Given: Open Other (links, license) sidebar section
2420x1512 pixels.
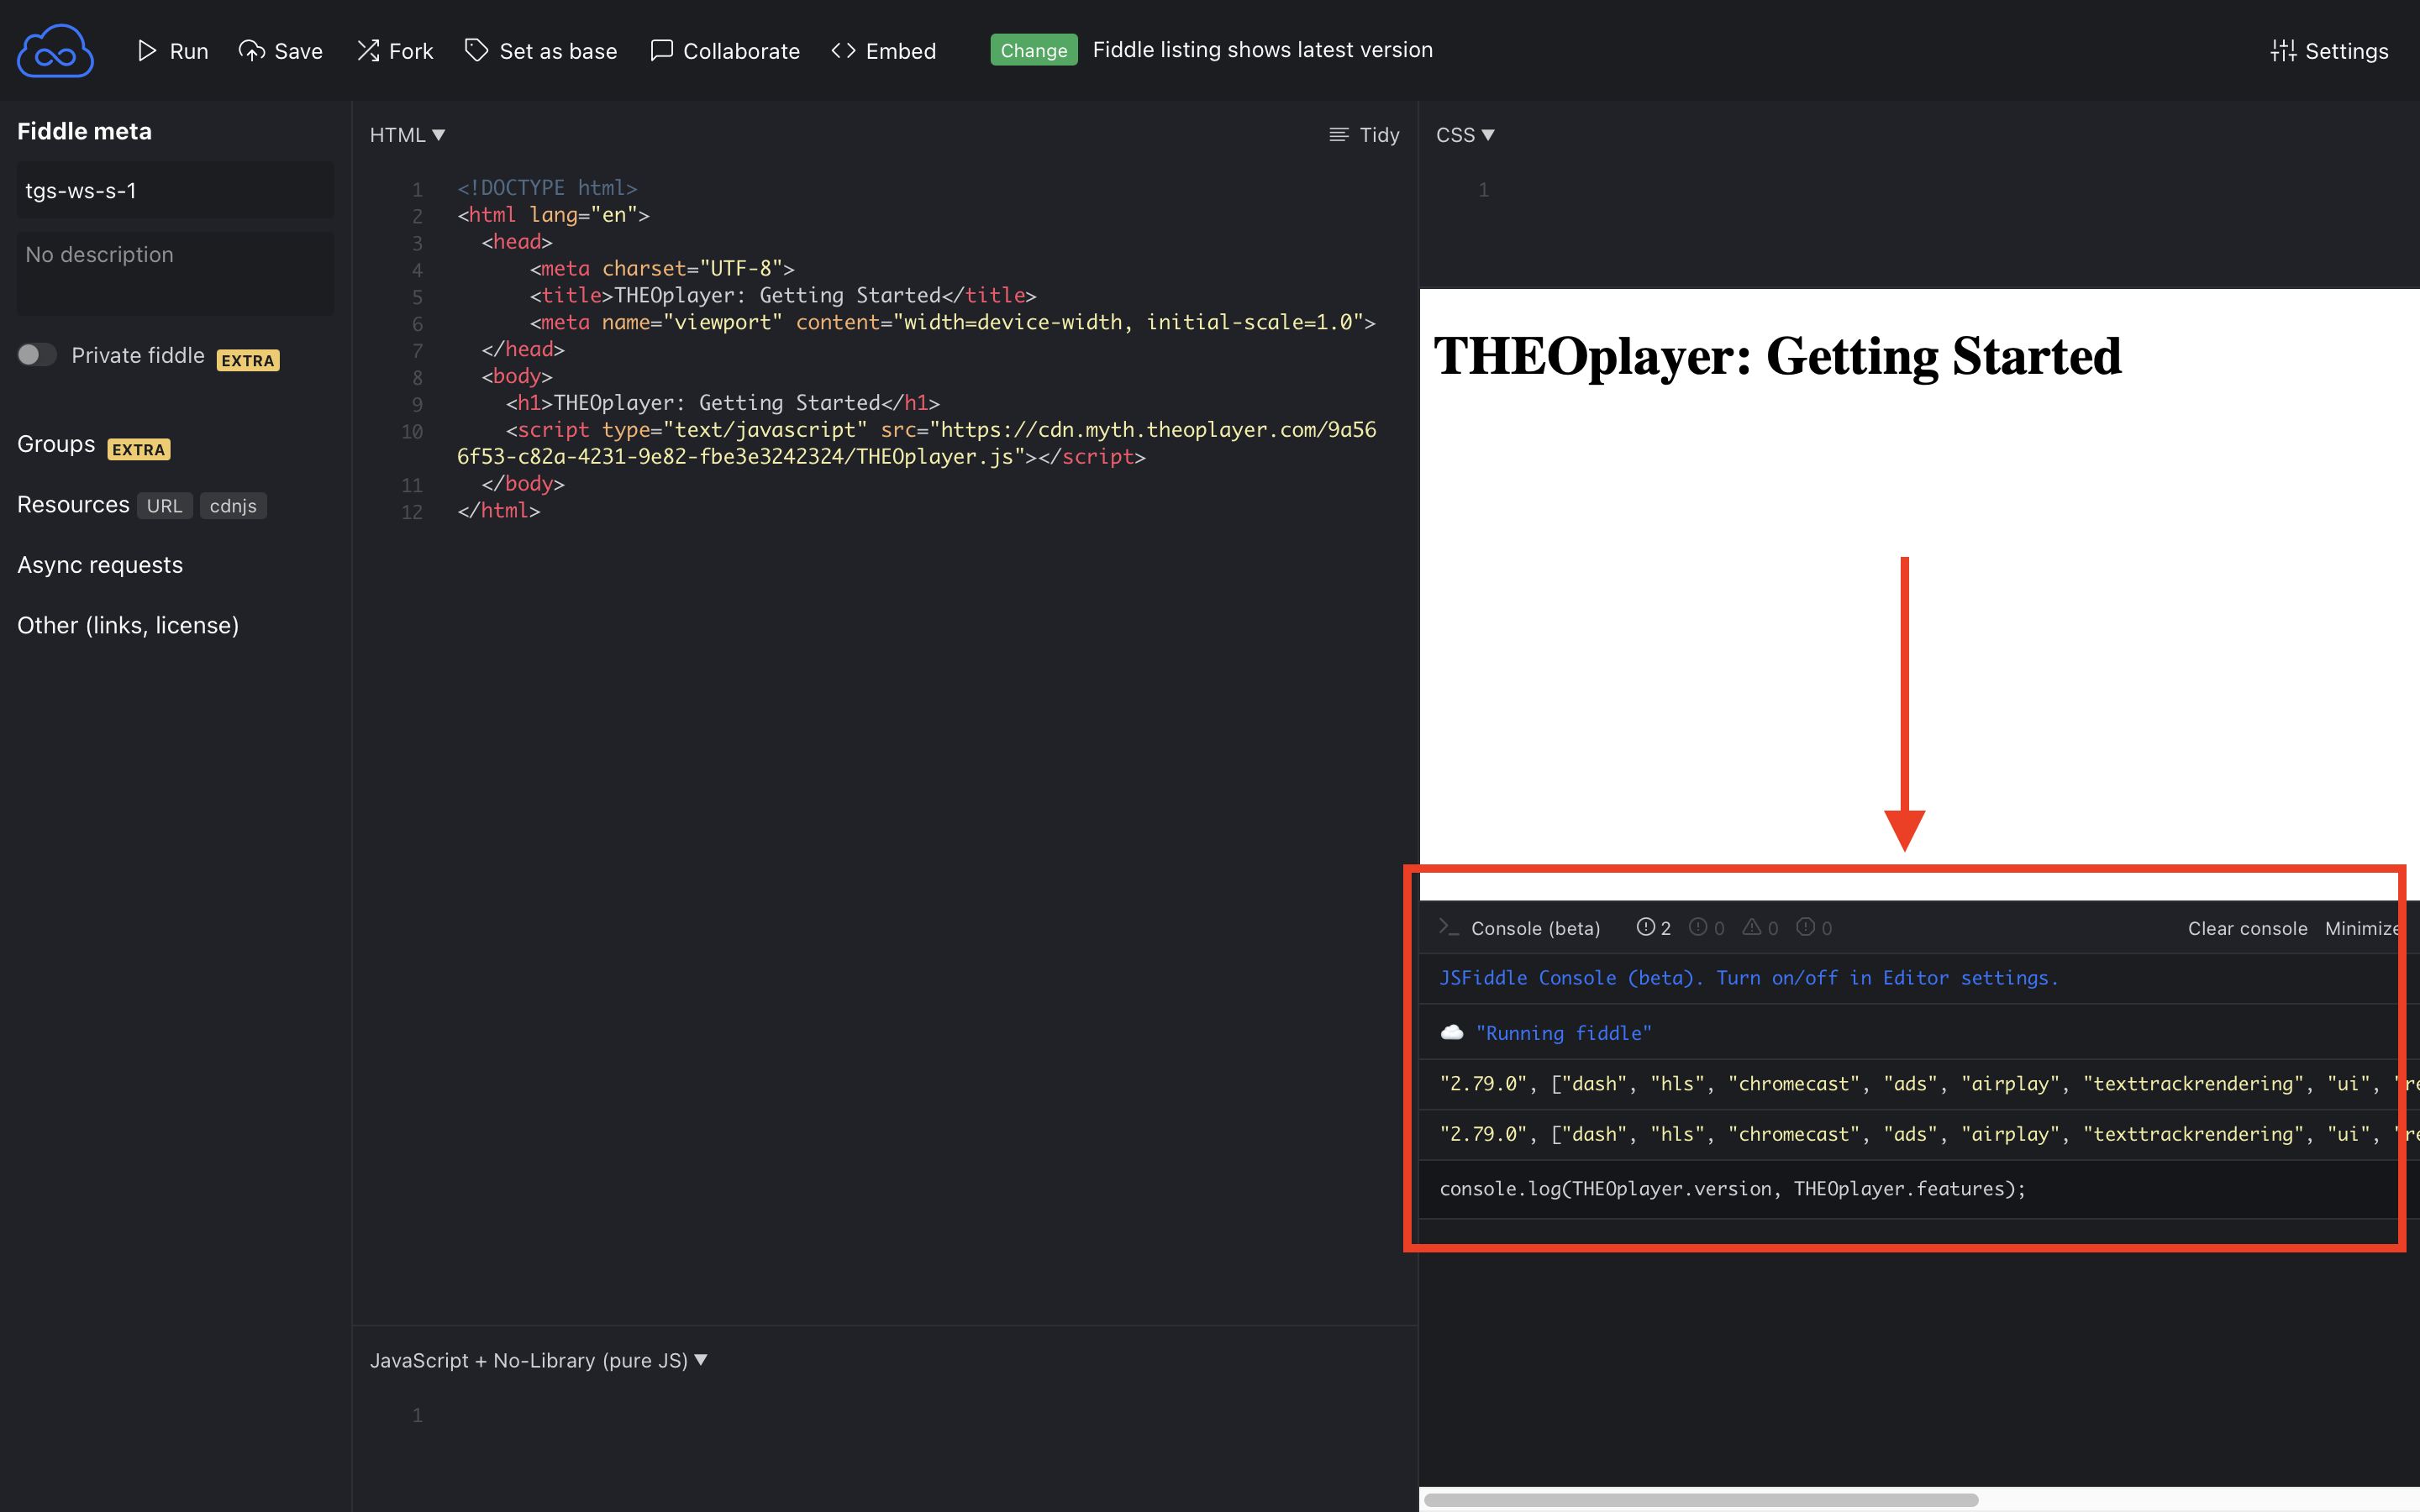Looking at the screenshot, I should point(128,625).
